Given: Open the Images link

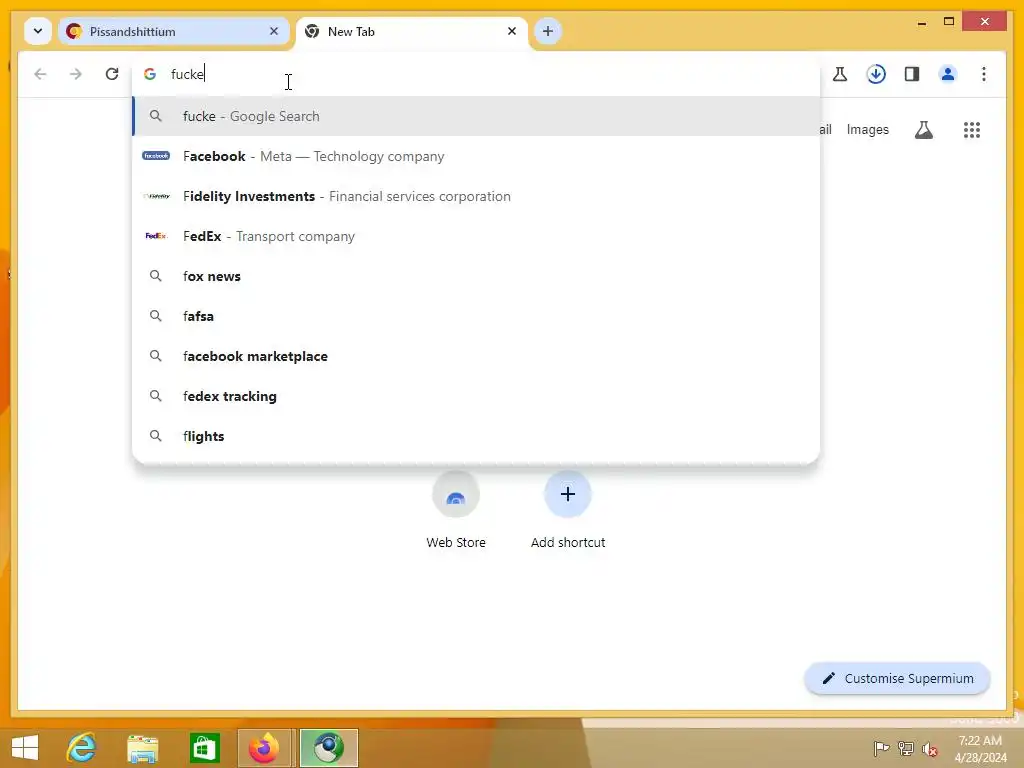Looking at the screenshot, I should (867, 130).
